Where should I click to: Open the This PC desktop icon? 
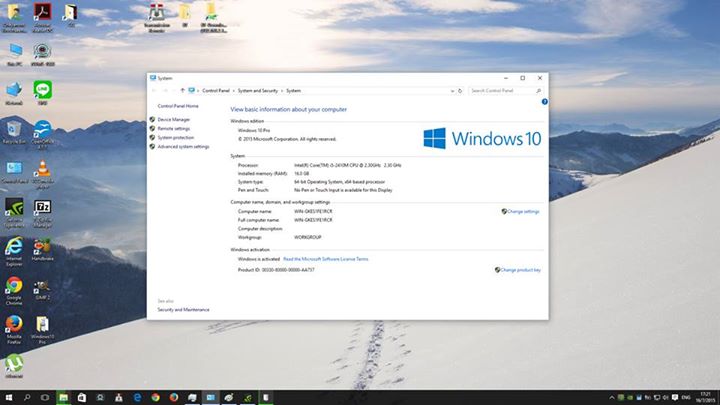click(15, 53)
